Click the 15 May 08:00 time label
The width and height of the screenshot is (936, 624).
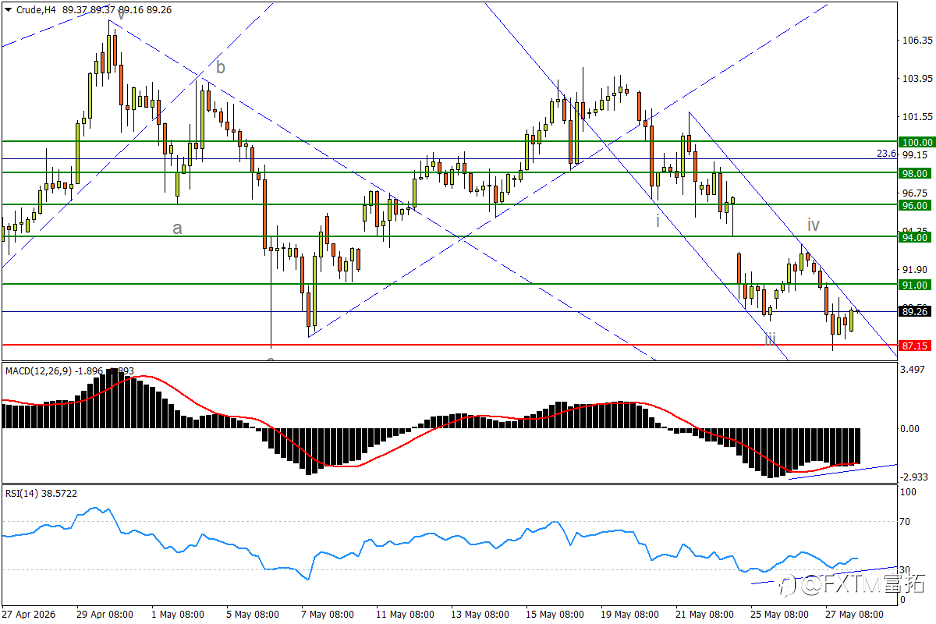point(555,614)
